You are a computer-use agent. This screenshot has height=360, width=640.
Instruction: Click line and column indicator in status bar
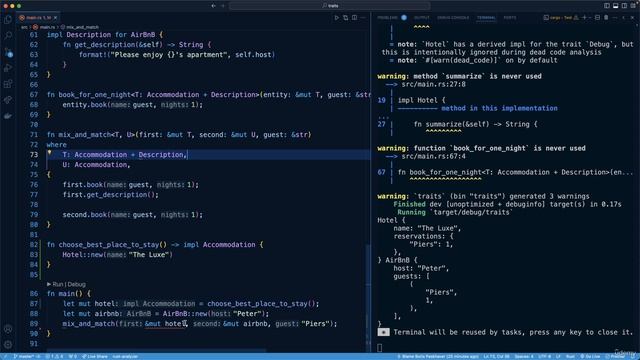pos(496,356)
